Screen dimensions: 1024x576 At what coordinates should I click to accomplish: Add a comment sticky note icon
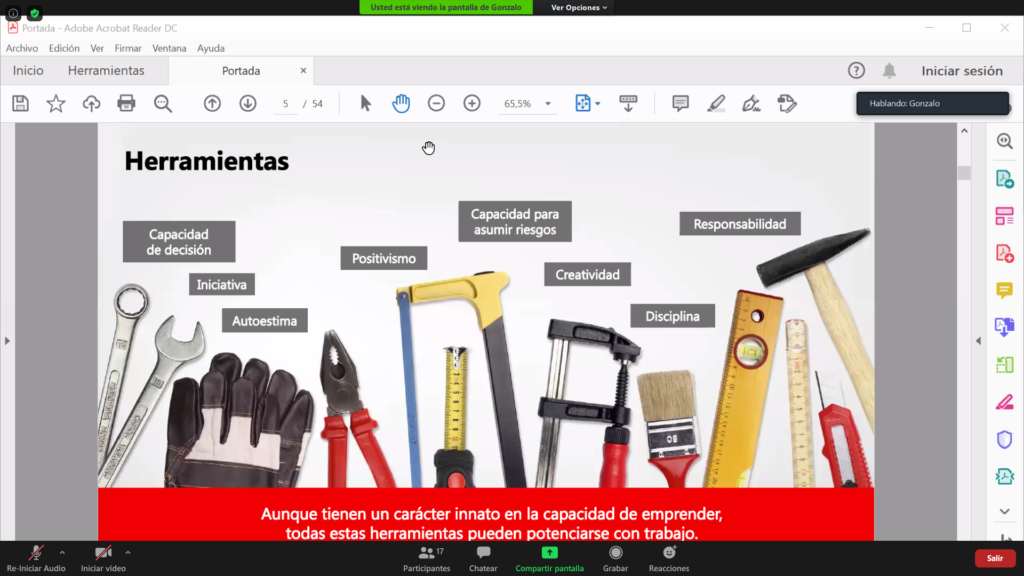(x=680, y=103)
